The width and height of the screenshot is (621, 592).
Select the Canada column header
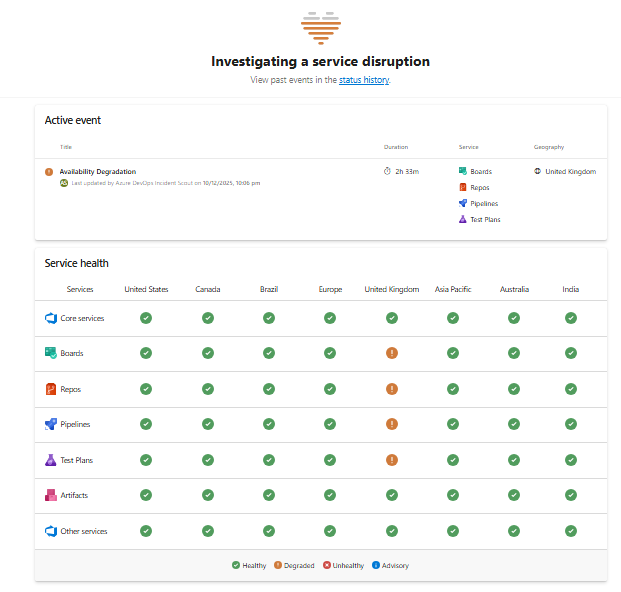[x=208, y=289]
